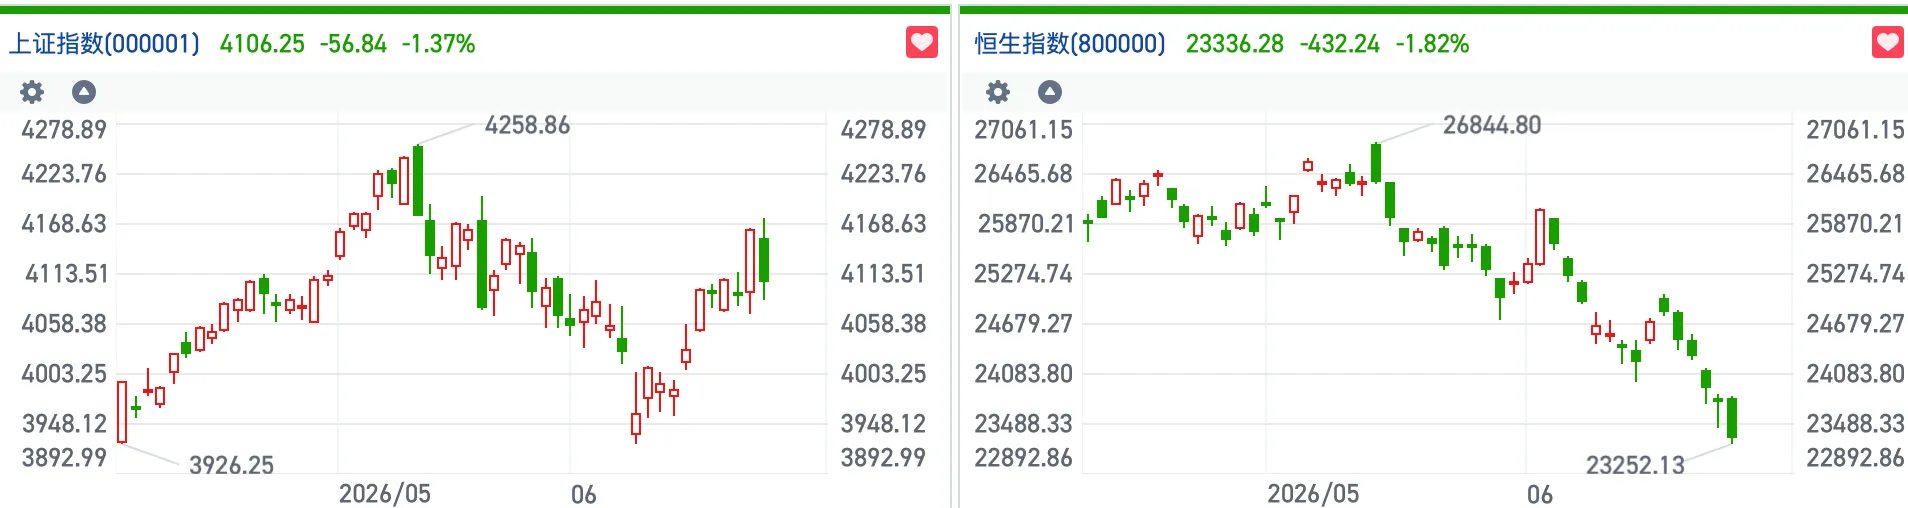Collapse 上证指数 chart with the up-arrow icon
This screenshot has height=508, width=1908.
84,92
